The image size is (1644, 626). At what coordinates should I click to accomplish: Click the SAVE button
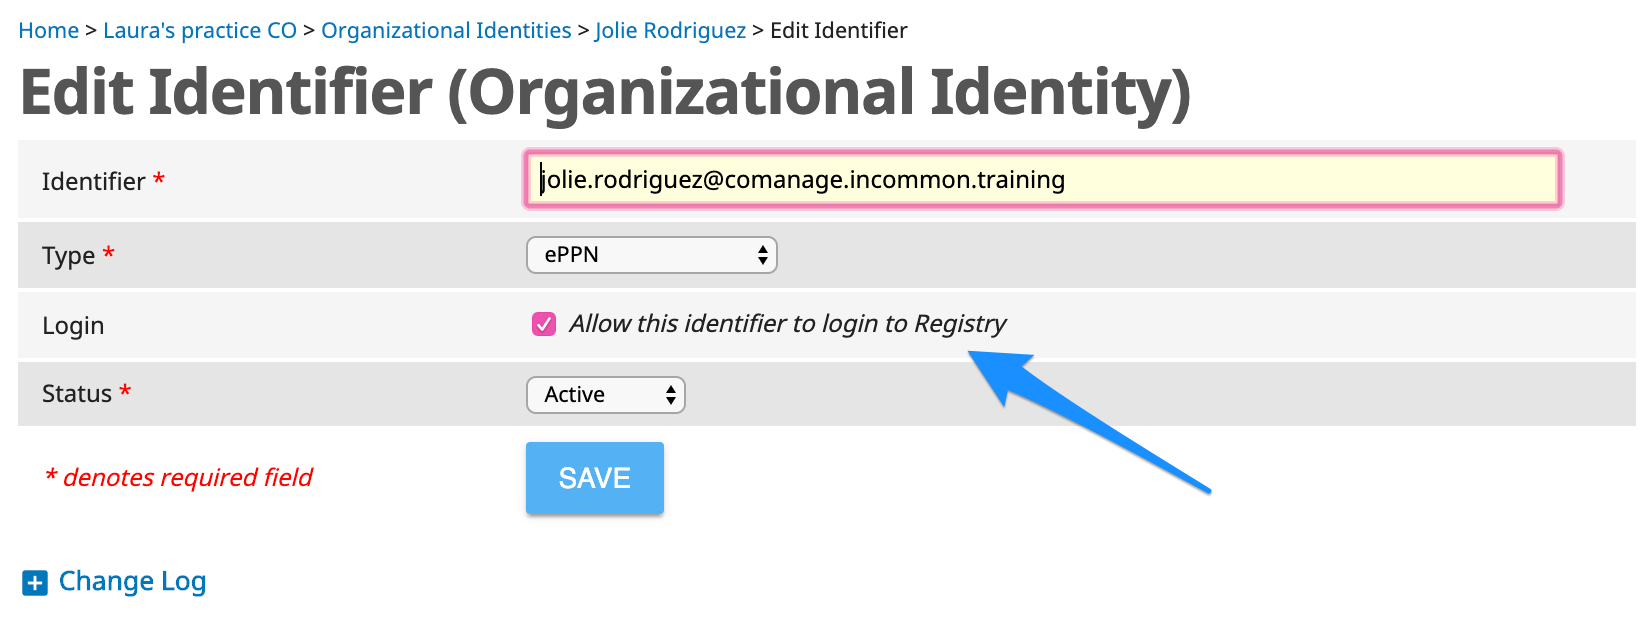click(x=595, y=478)
